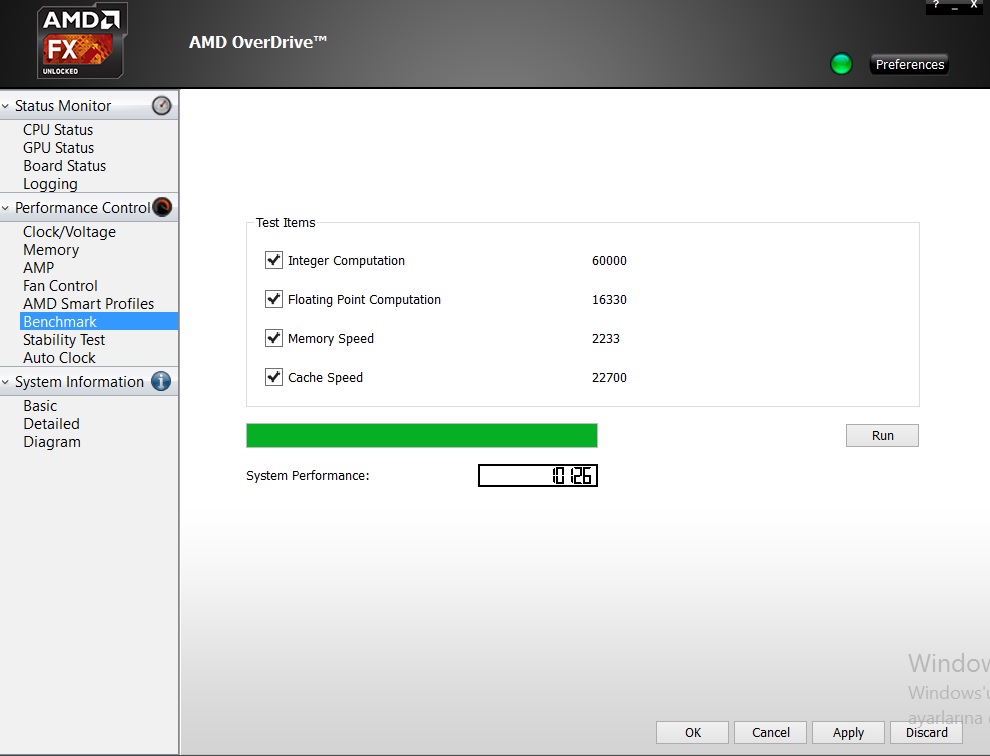
Task: Show Detailed system information
Action: 51,424
